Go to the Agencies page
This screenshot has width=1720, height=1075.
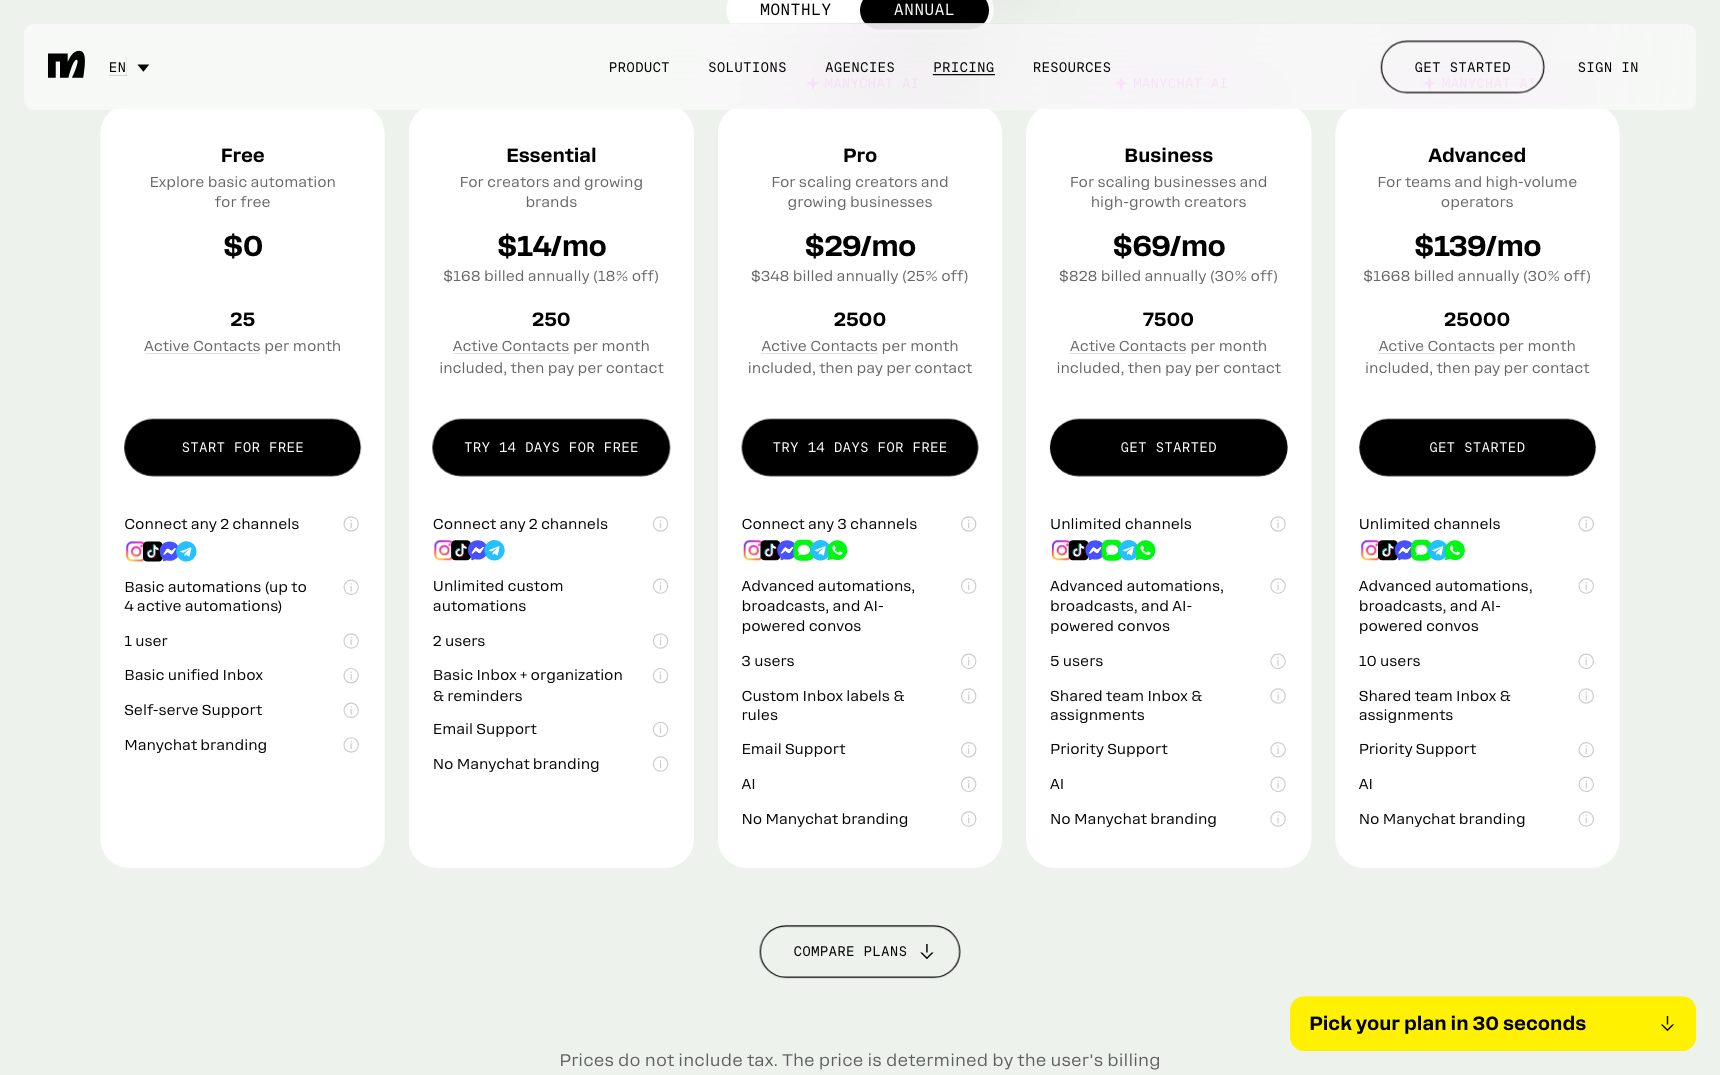pos(860,67)
